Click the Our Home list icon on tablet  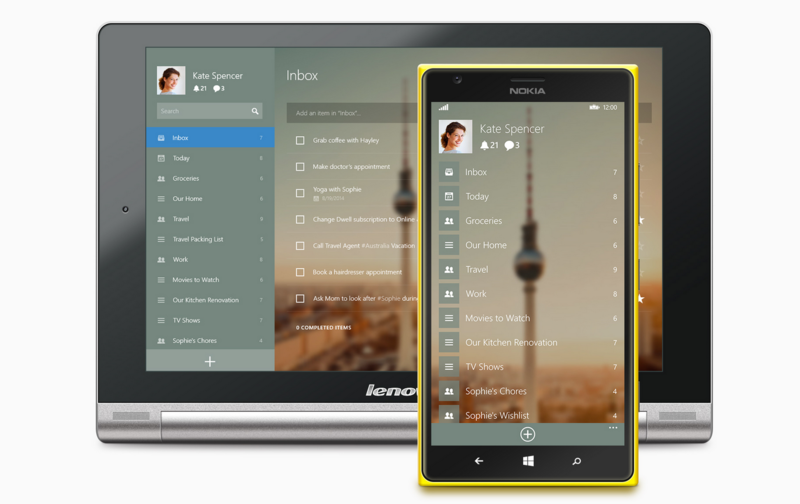click(161, 198)
